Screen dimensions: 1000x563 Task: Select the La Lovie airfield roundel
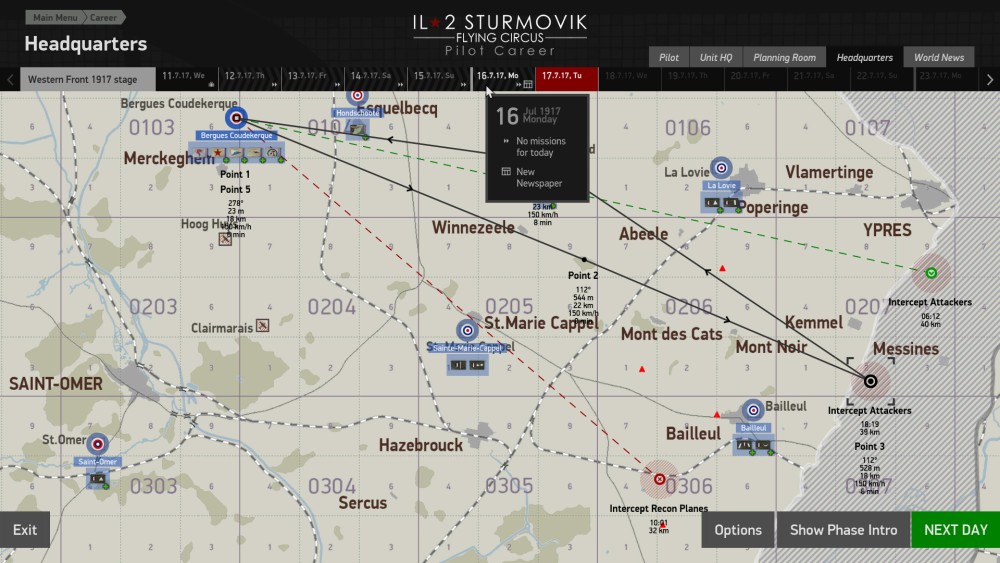[721, 168]
